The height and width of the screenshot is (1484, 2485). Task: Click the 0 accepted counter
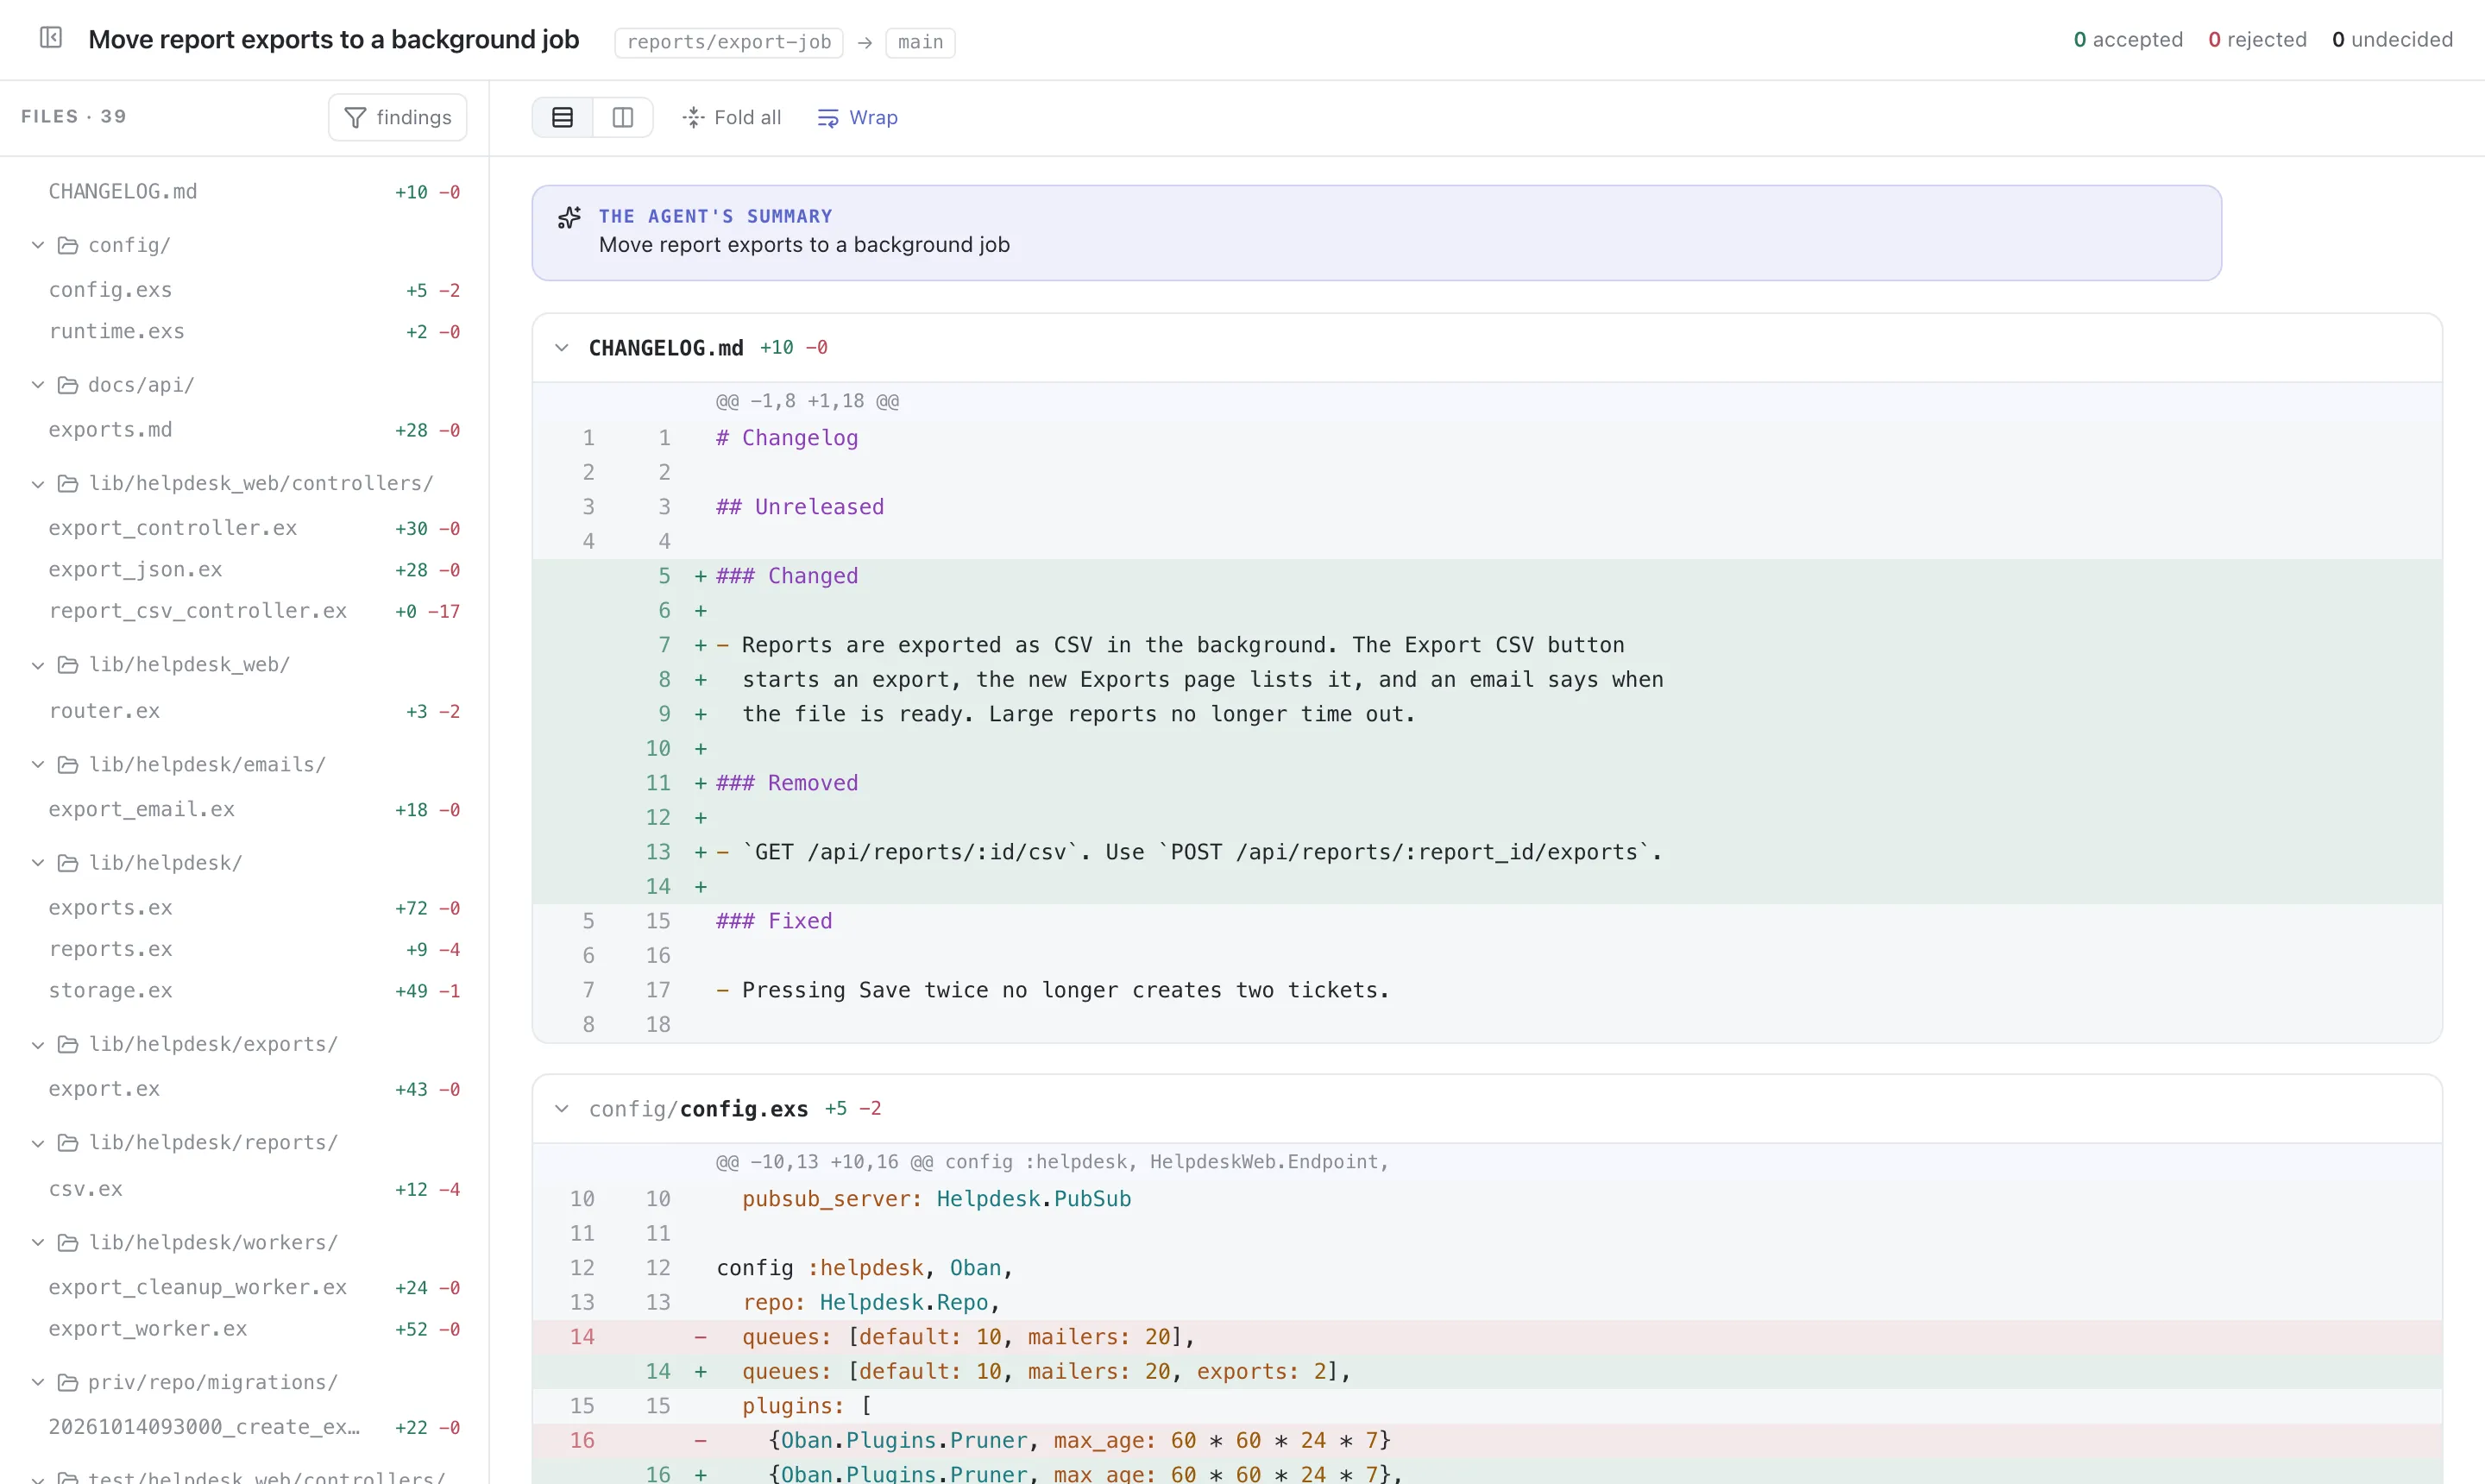[x=2128, y=40]
